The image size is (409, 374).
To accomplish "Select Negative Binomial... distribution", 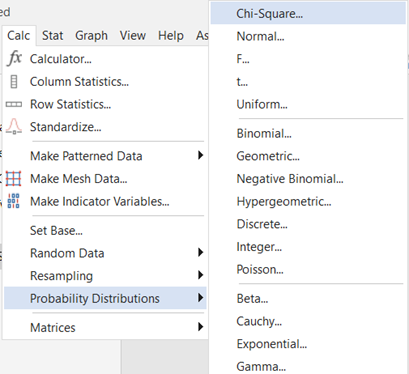I will (x=308, y=179).
